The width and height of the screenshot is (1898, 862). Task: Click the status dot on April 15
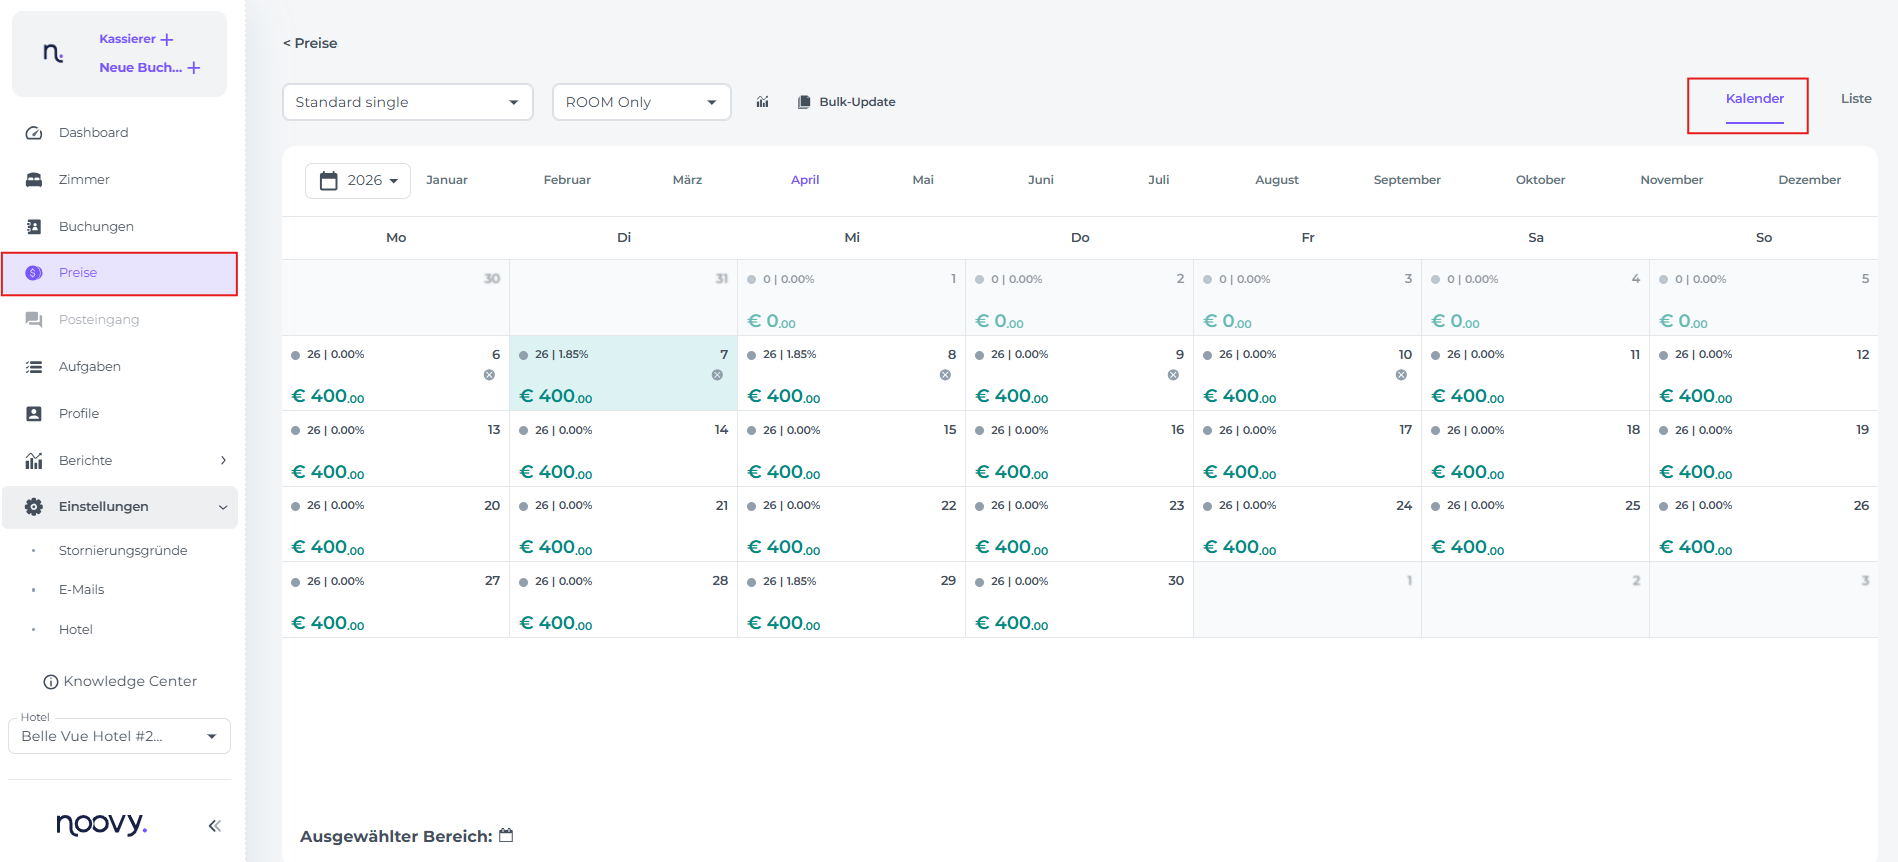tap(752, 431)
